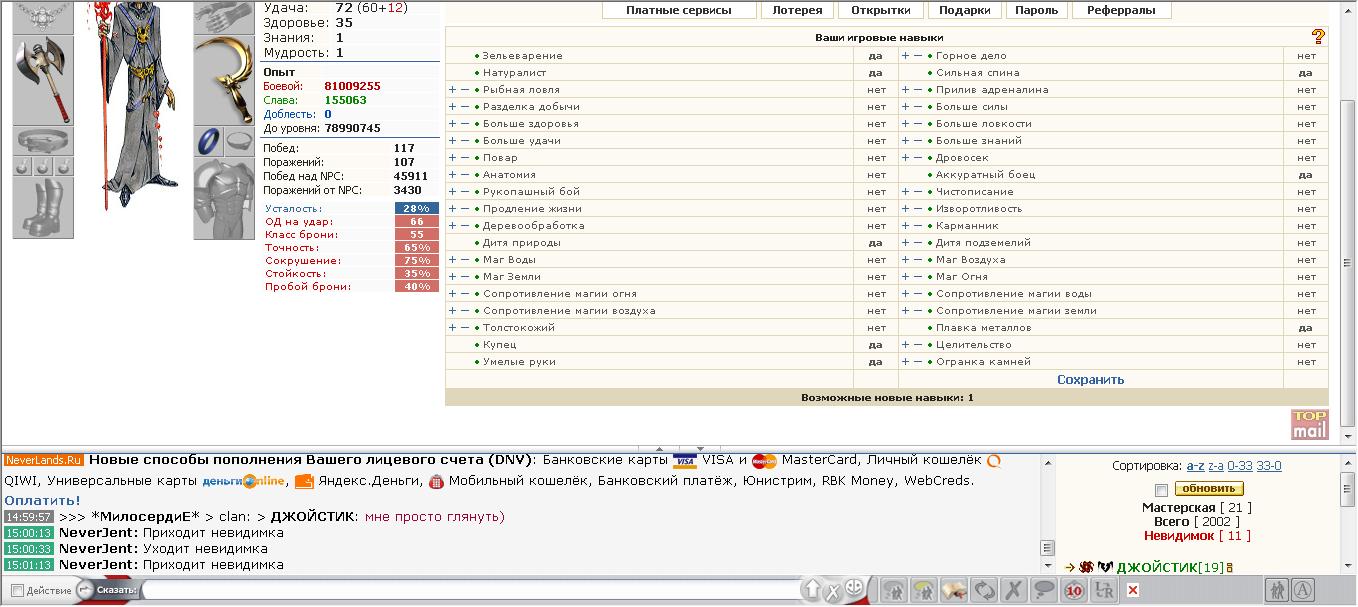This screenshot has width=1358, height=607.
Task: Select the boots equipment slot
Action: 43,207
